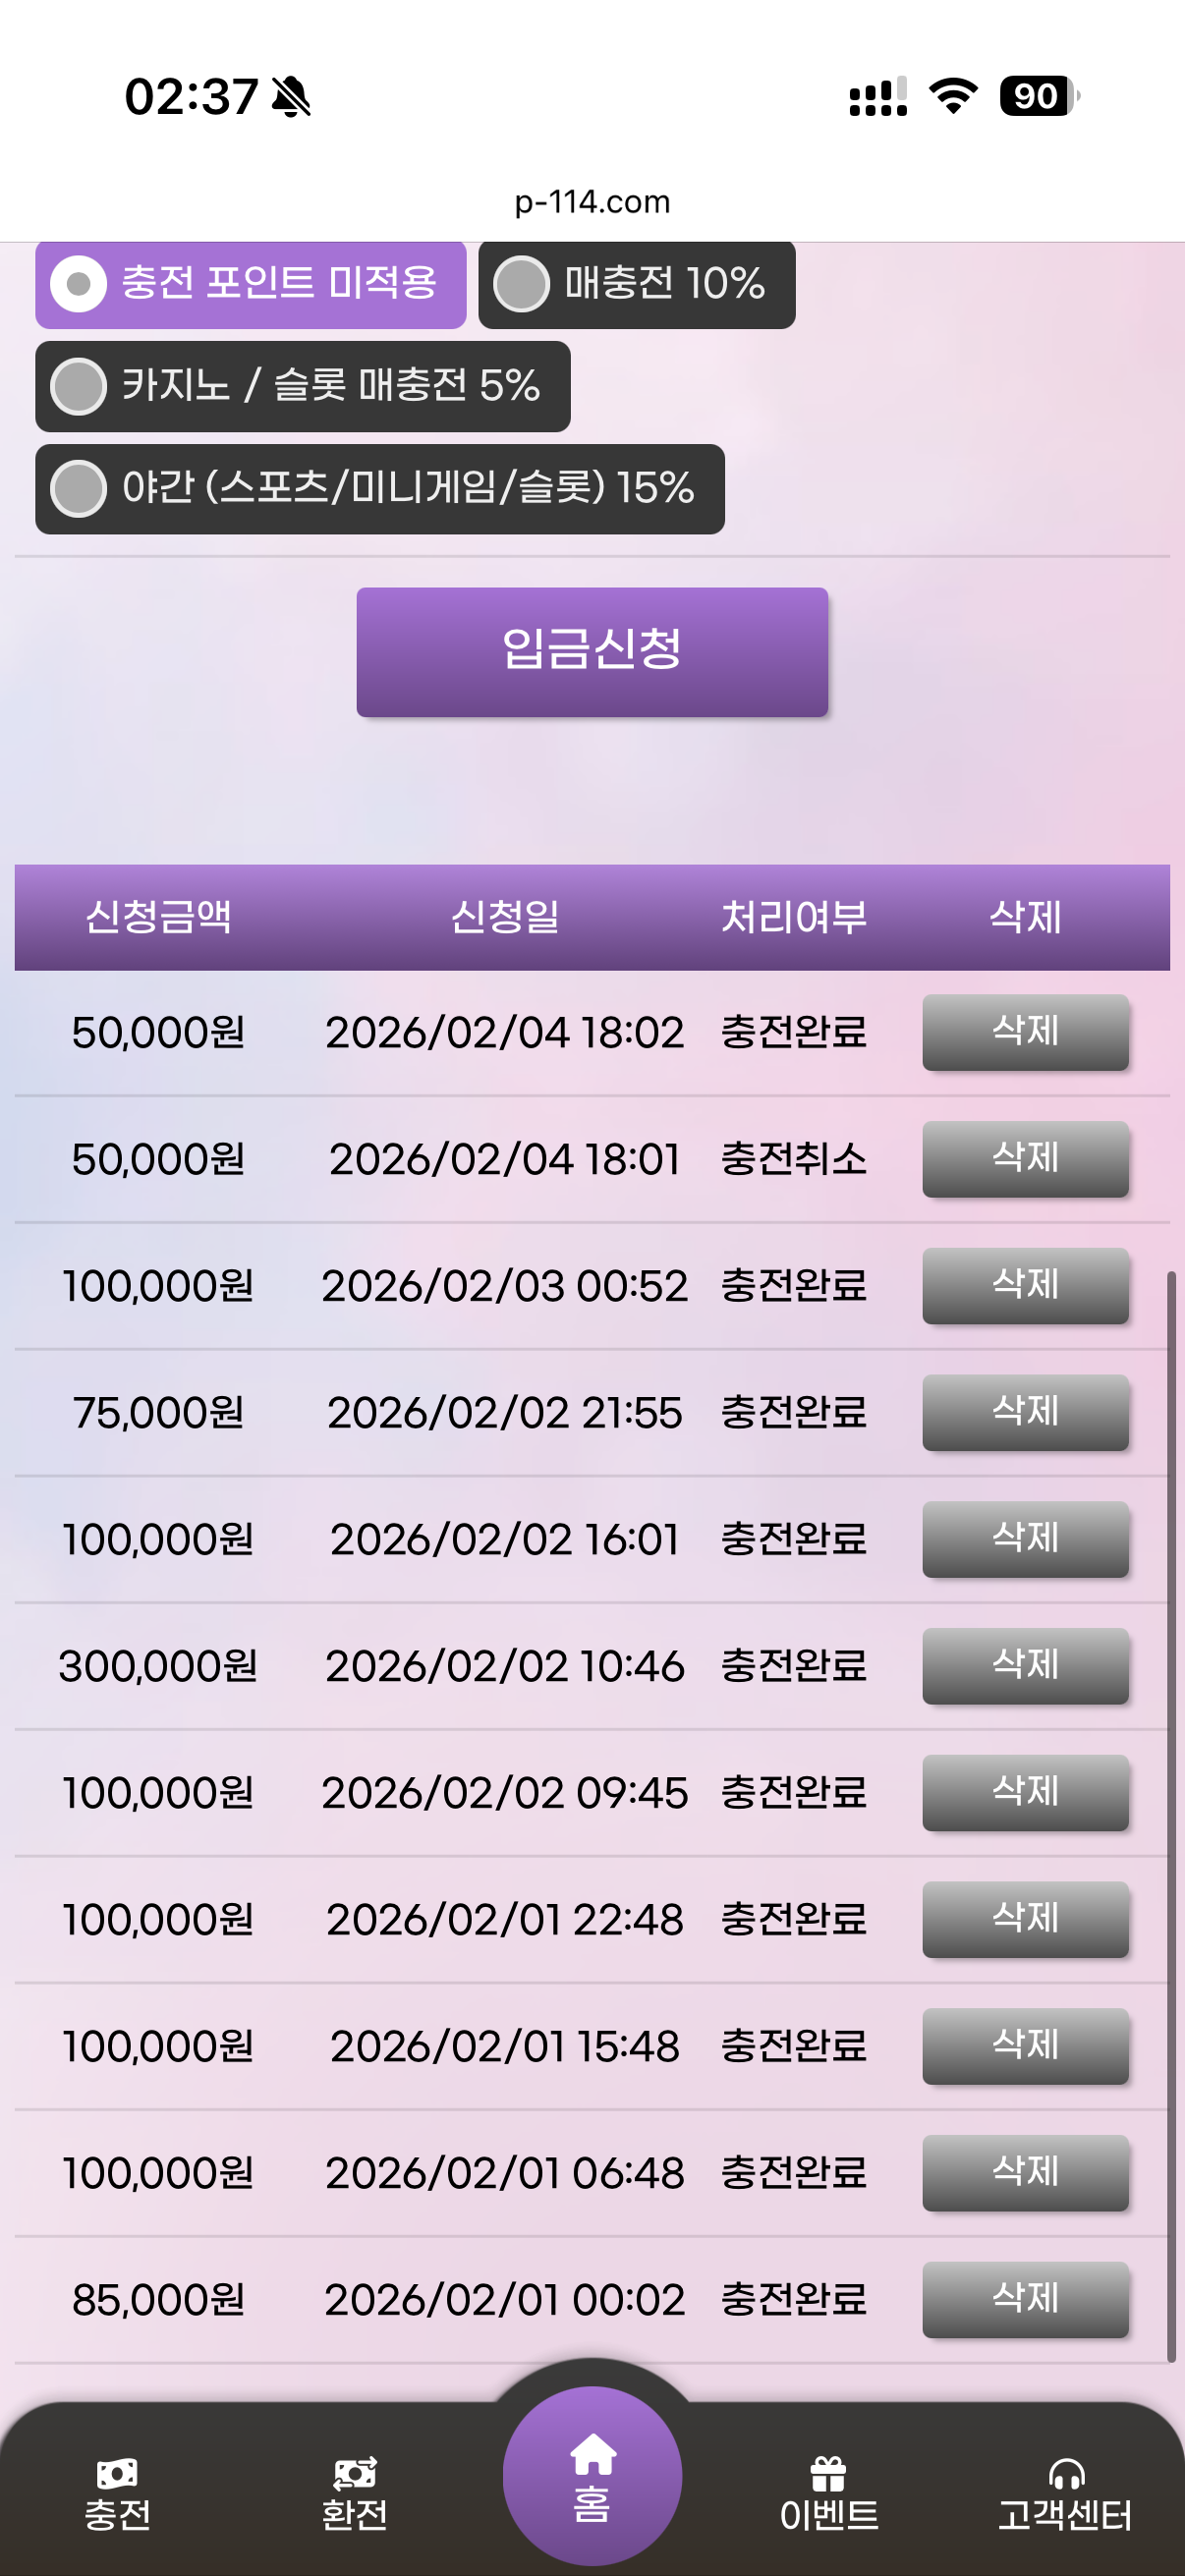Tap the silent mode bell icon
Image resolution: width=1185 pixels, height=2576 pixels.
[x=291, y=97]
